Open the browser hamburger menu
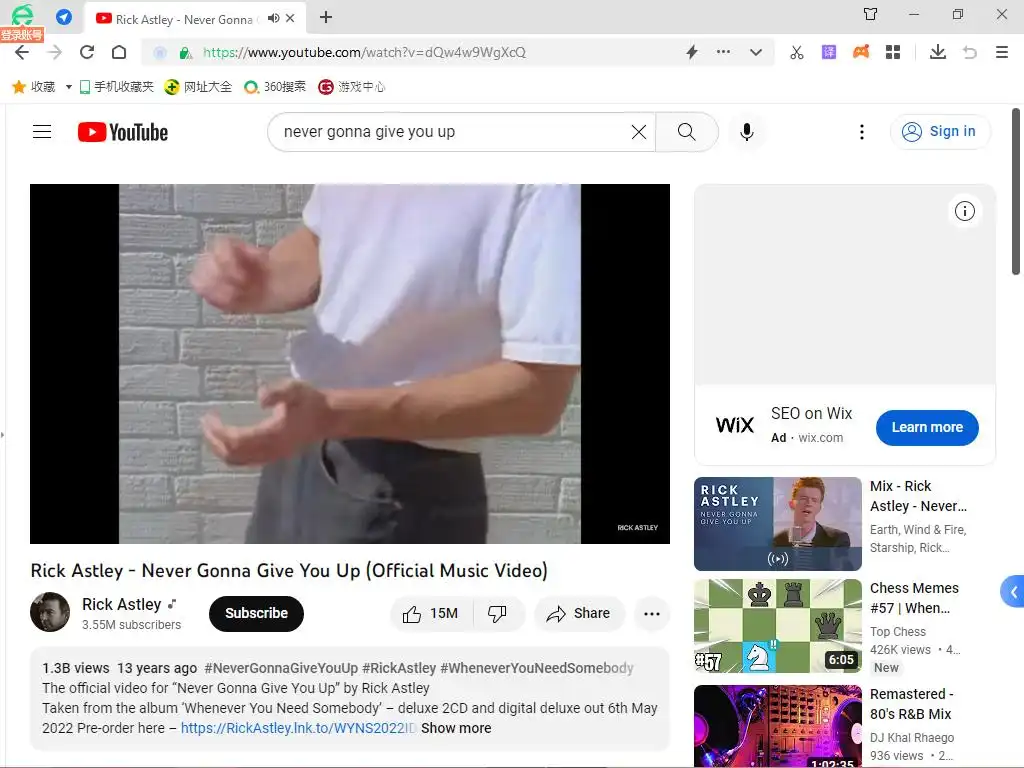This screenshot has width=1024, height=768. point(1002,52)
